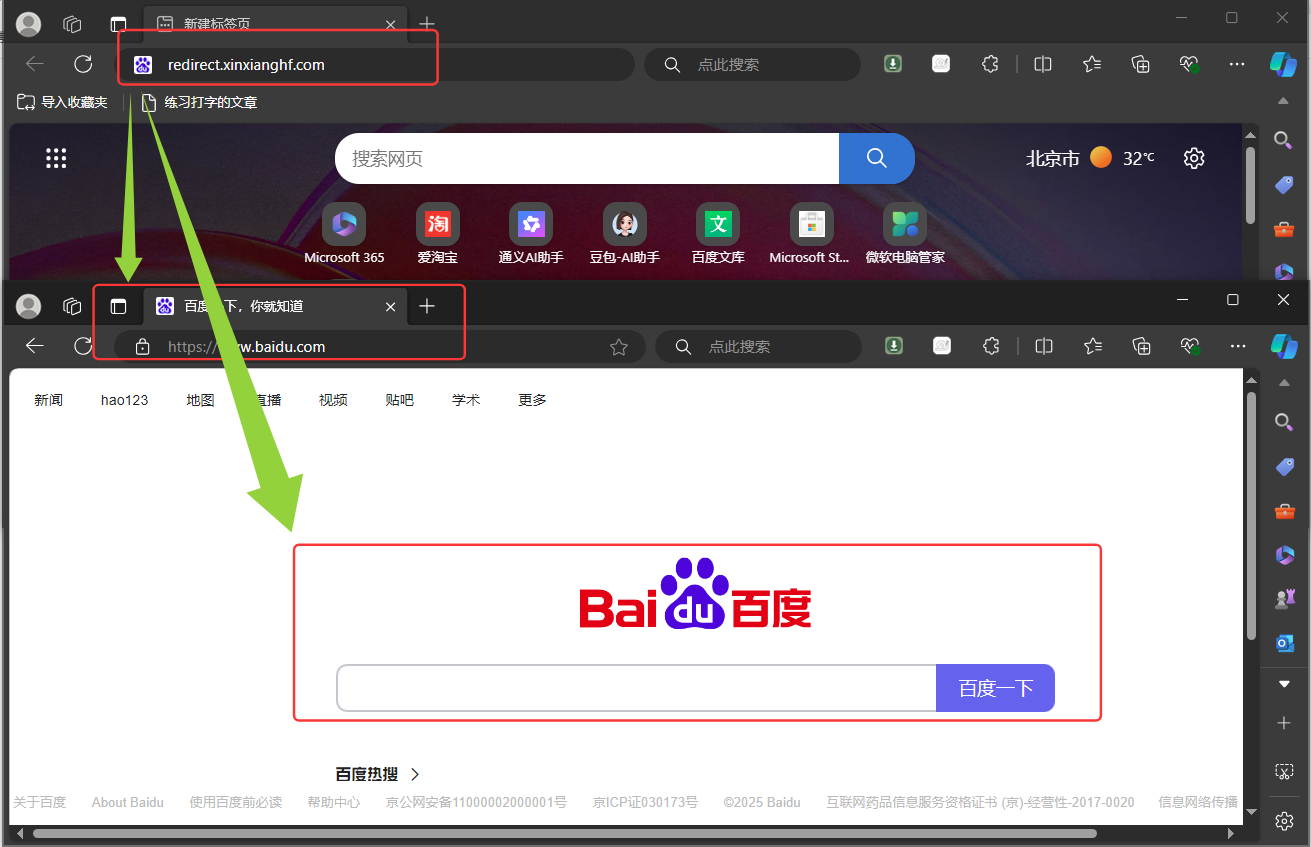Click back arrow in the top browser window

(35, 64)
